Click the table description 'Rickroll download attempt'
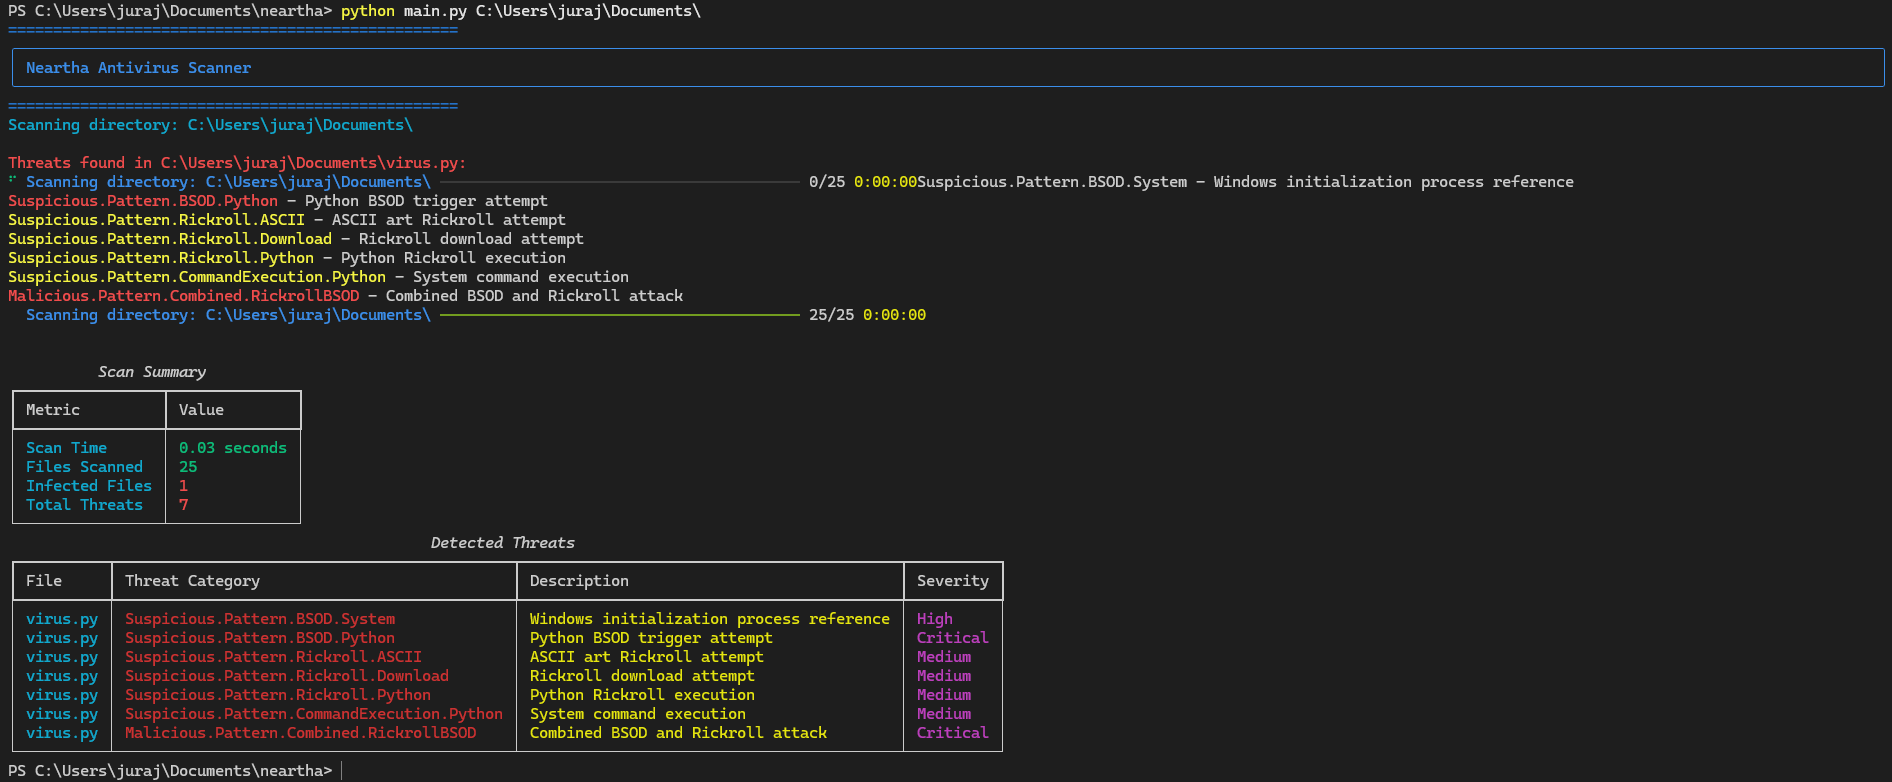This screenshot has width=1892, height=782. click(x=642, y=676)
